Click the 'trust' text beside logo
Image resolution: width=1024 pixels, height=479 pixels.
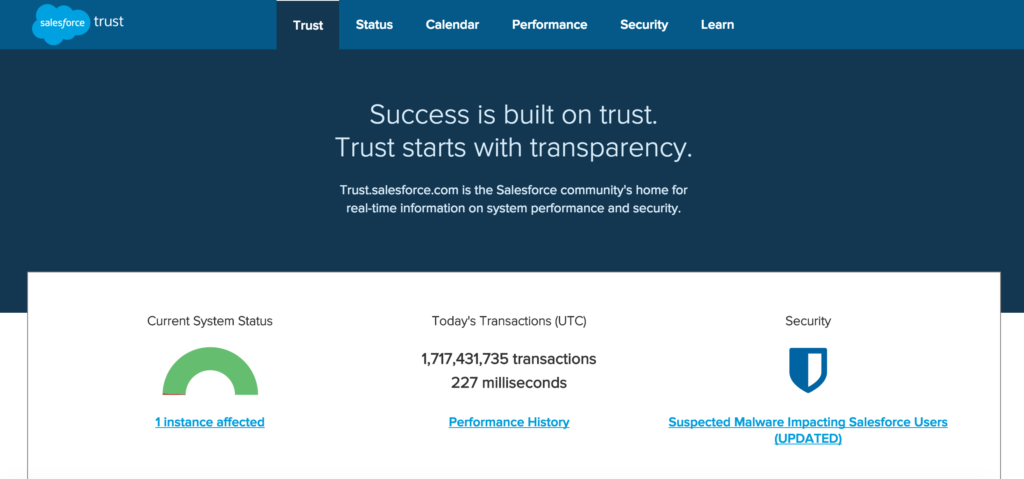pyautogui.click(x=108, y=22)
